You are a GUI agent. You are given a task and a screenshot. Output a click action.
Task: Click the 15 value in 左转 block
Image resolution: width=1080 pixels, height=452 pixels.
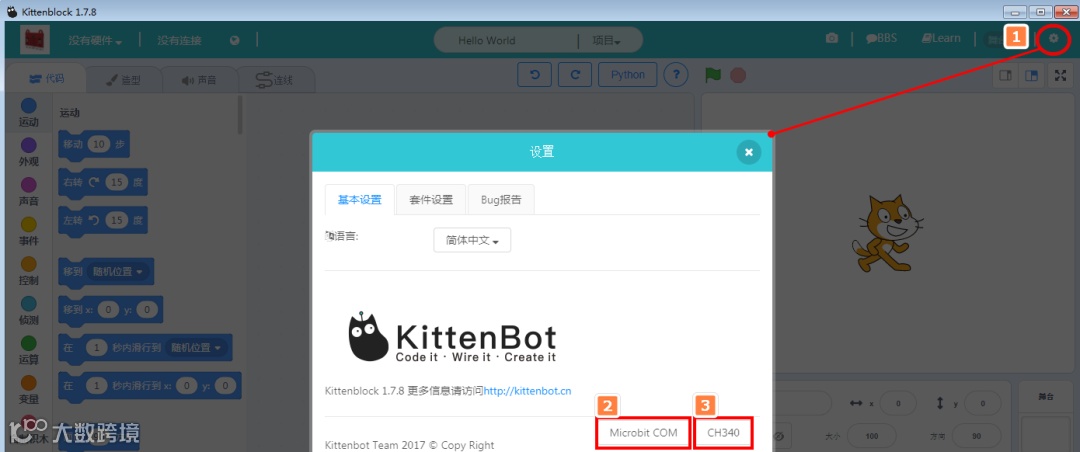tap(118, 220)
